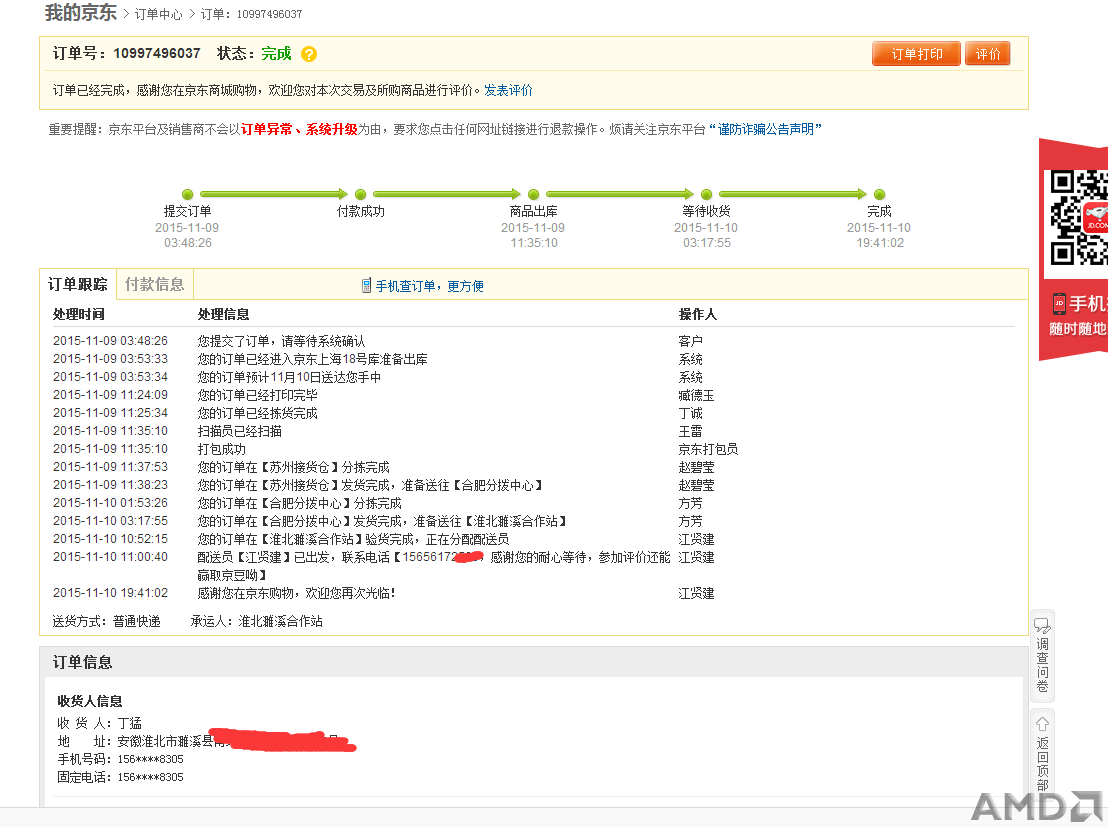Switch to the 订单跟踪 tab

78,284
